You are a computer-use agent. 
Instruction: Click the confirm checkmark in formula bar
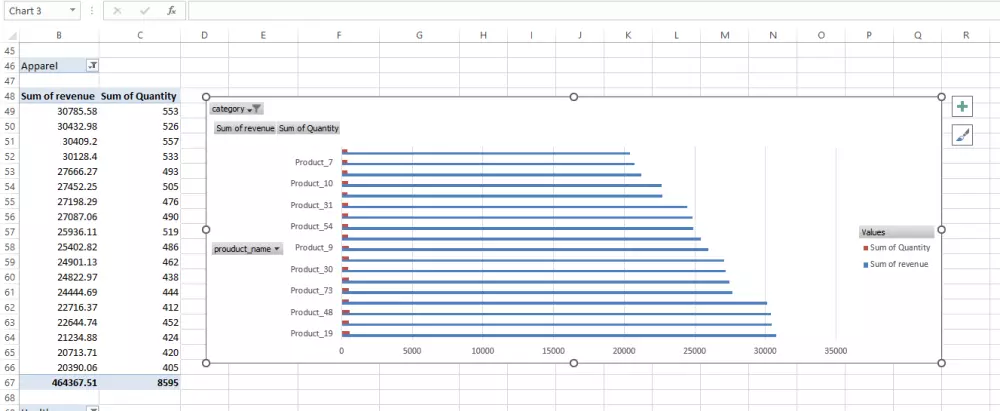(x=145, y=11)
